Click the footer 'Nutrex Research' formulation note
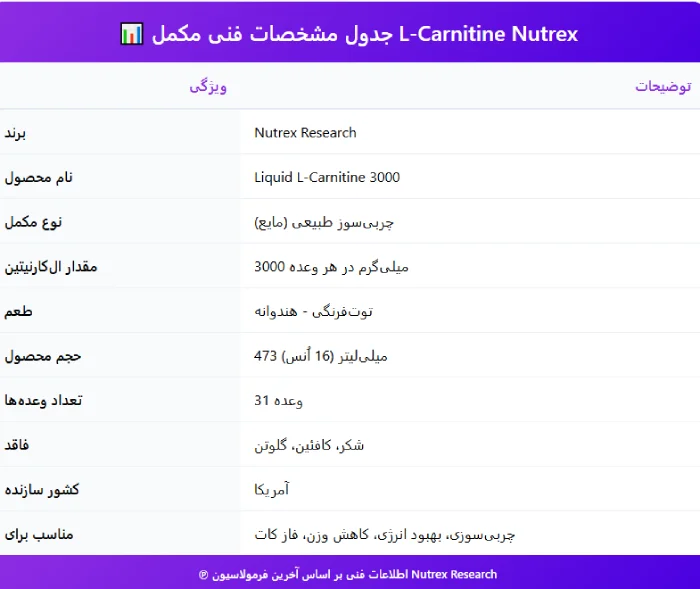The width and height of the screenshot is (700, 589). (x=348, y=574)
